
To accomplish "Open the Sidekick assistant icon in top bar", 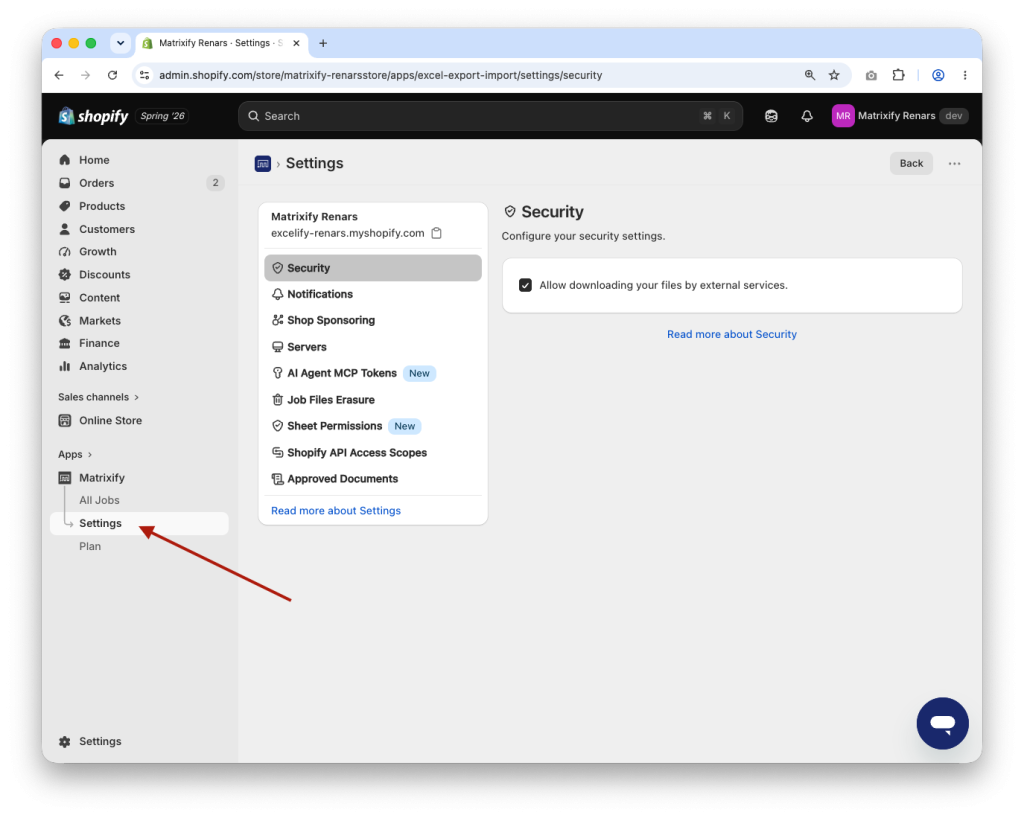I will click(771, 116).
